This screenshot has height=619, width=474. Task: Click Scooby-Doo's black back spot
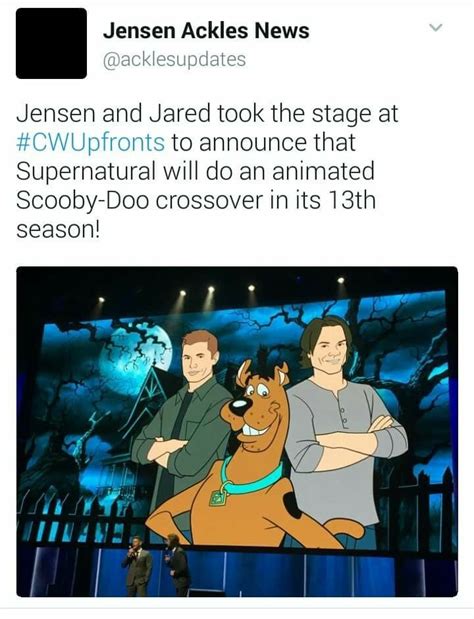click(292, 505)
